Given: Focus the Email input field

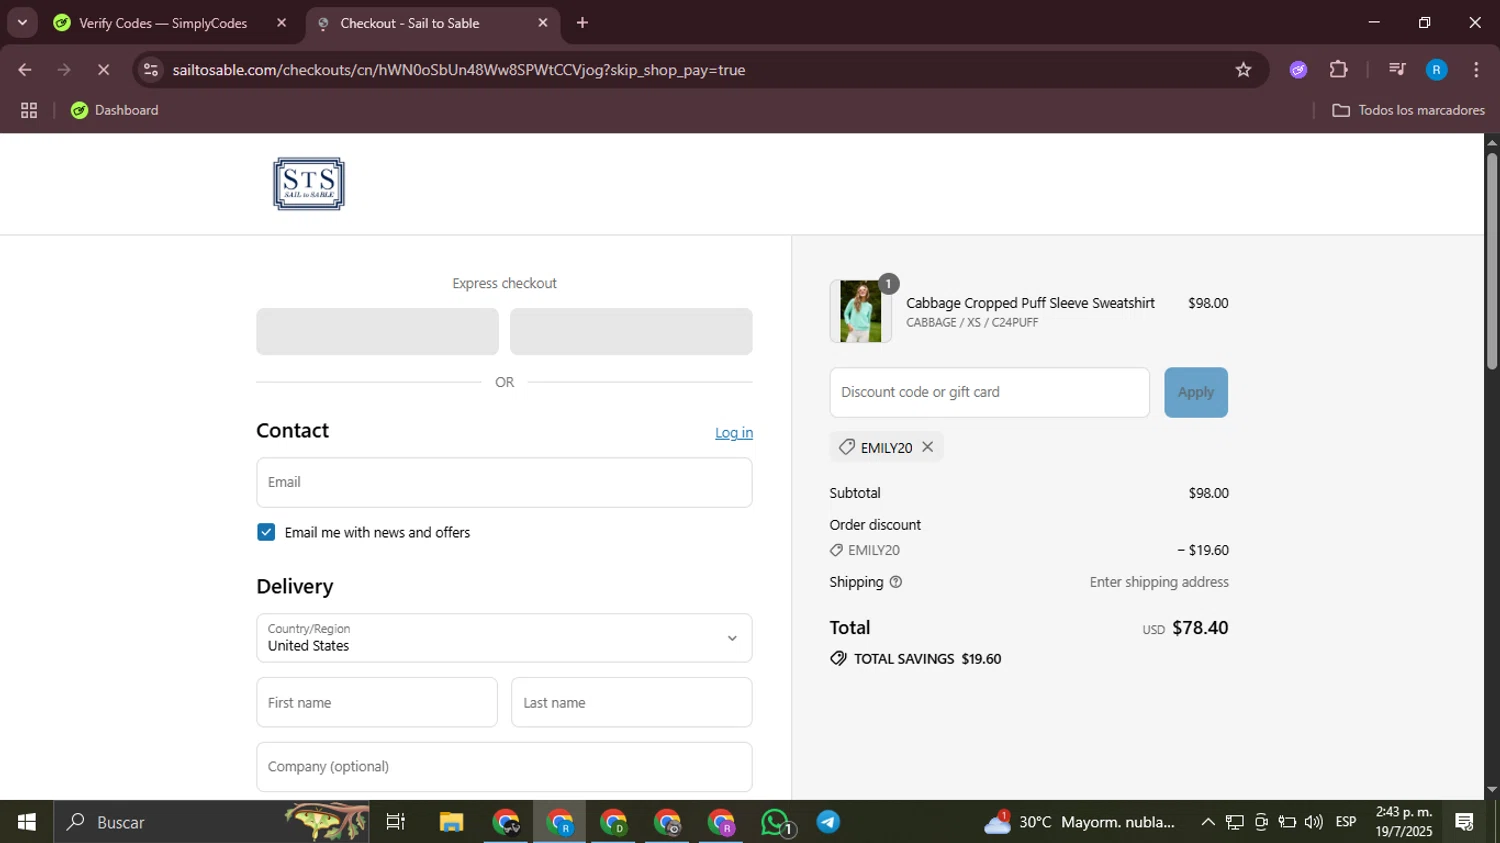Looking at the screenshot, I should [x=504, y=482].
